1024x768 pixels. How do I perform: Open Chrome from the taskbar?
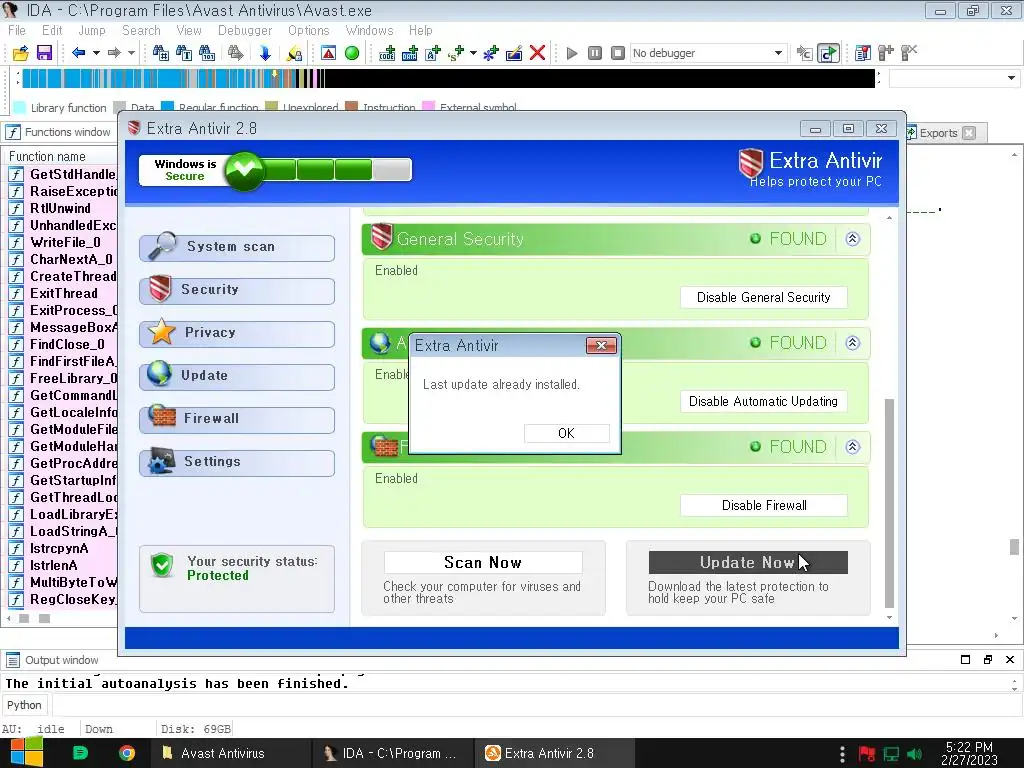pyautogui.click(x=127, y=753)
